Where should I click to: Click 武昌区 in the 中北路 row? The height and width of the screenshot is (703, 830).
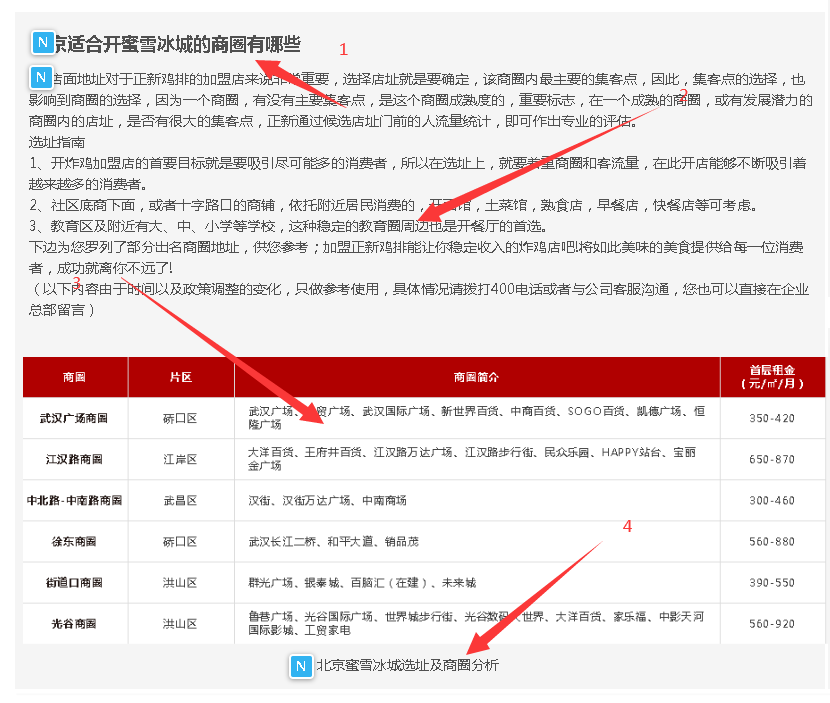click(x=180, y=500)
